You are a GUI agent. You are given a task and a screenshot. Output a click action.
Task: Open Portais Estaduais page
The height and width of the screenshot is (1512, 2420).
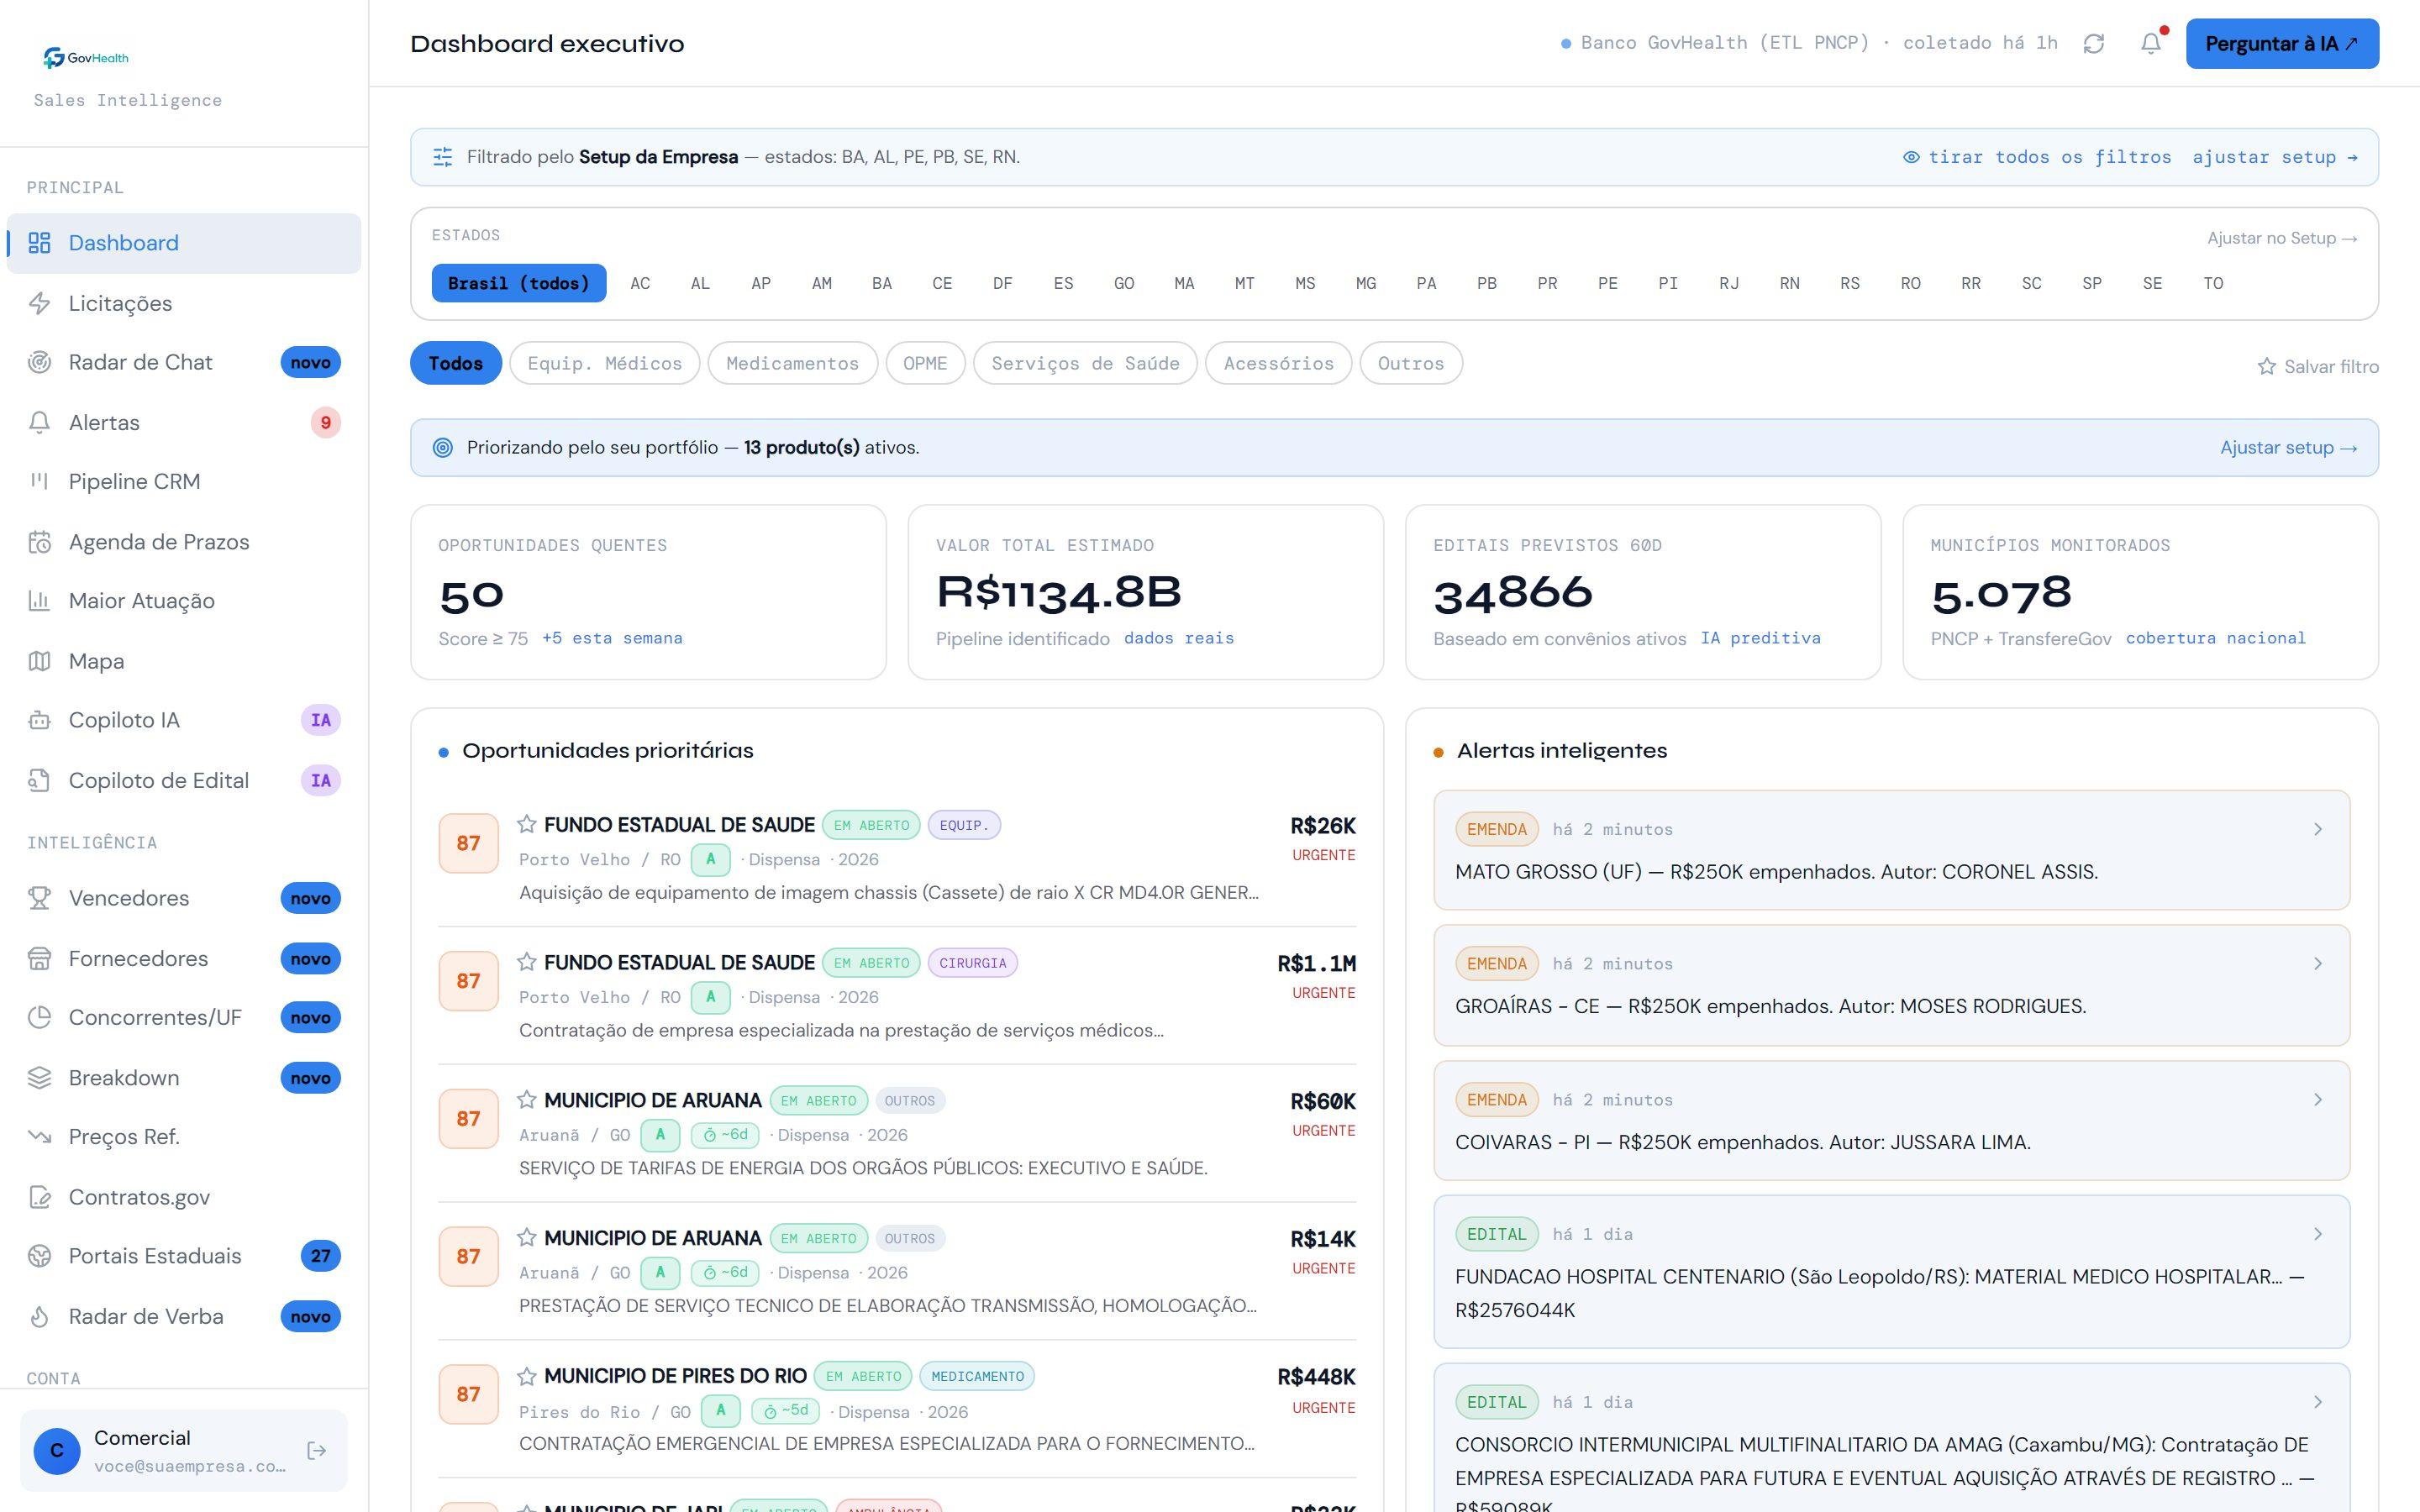[x=184, y=1256]
